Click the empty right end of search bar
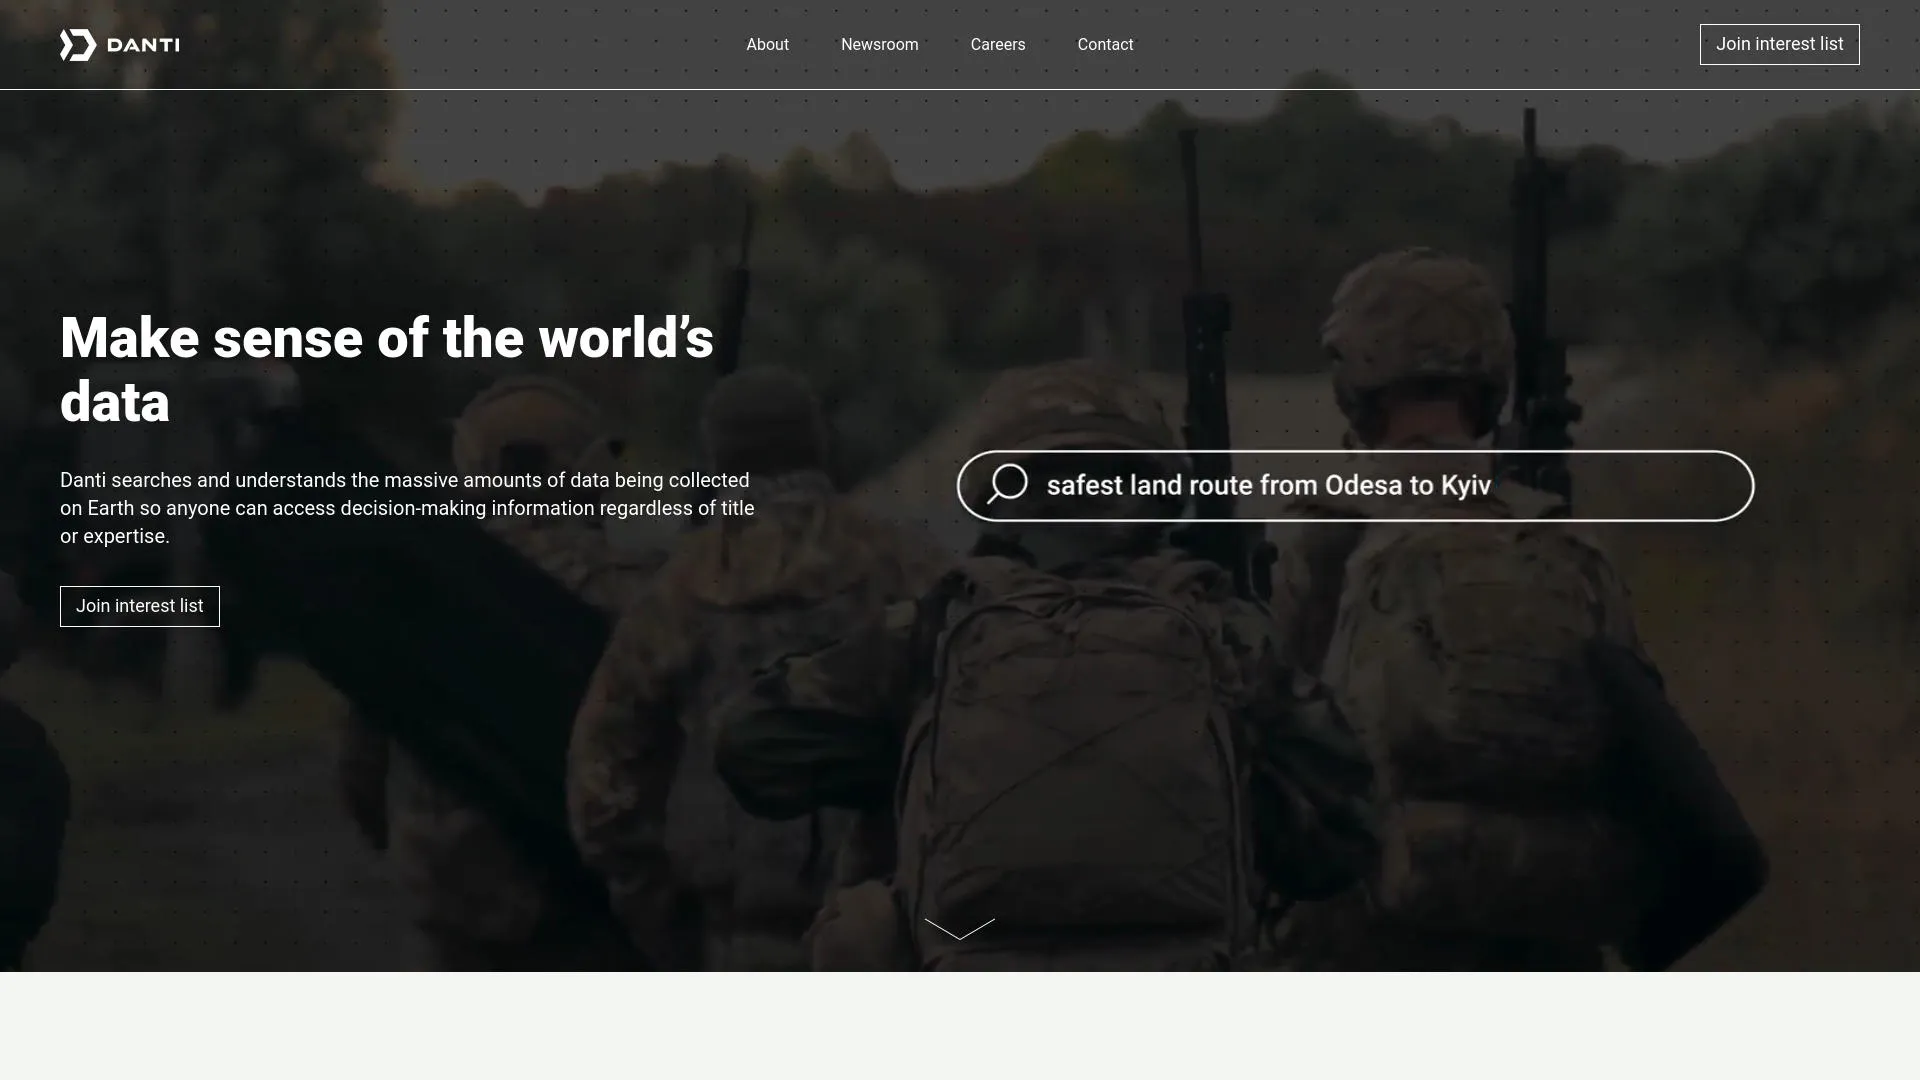Image resolution: width=1920 pixels, height=1080 pixels. [1640, 486]
